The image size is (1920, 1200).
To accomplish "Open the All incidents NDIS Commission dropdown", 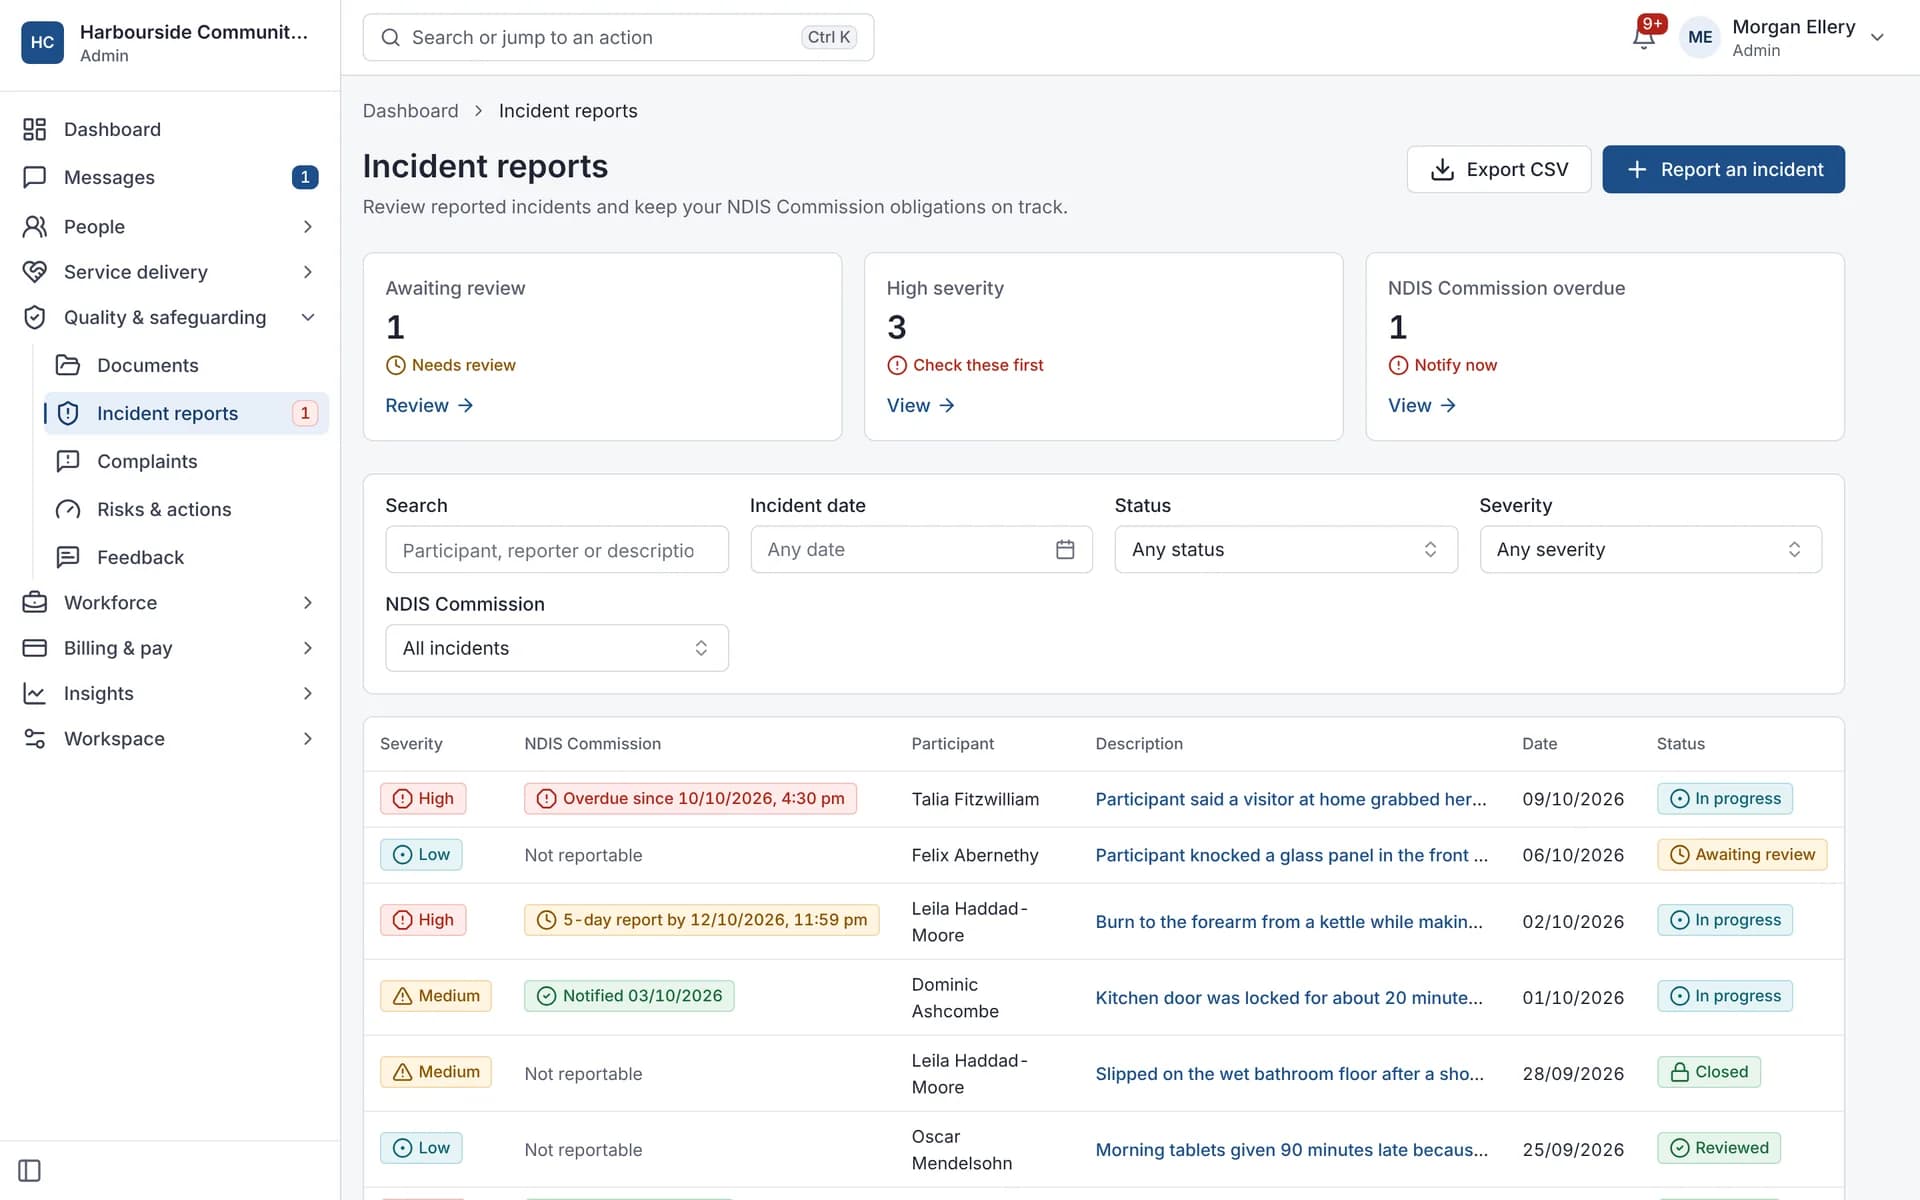I will pyautogui.click(x=556, y=648).
